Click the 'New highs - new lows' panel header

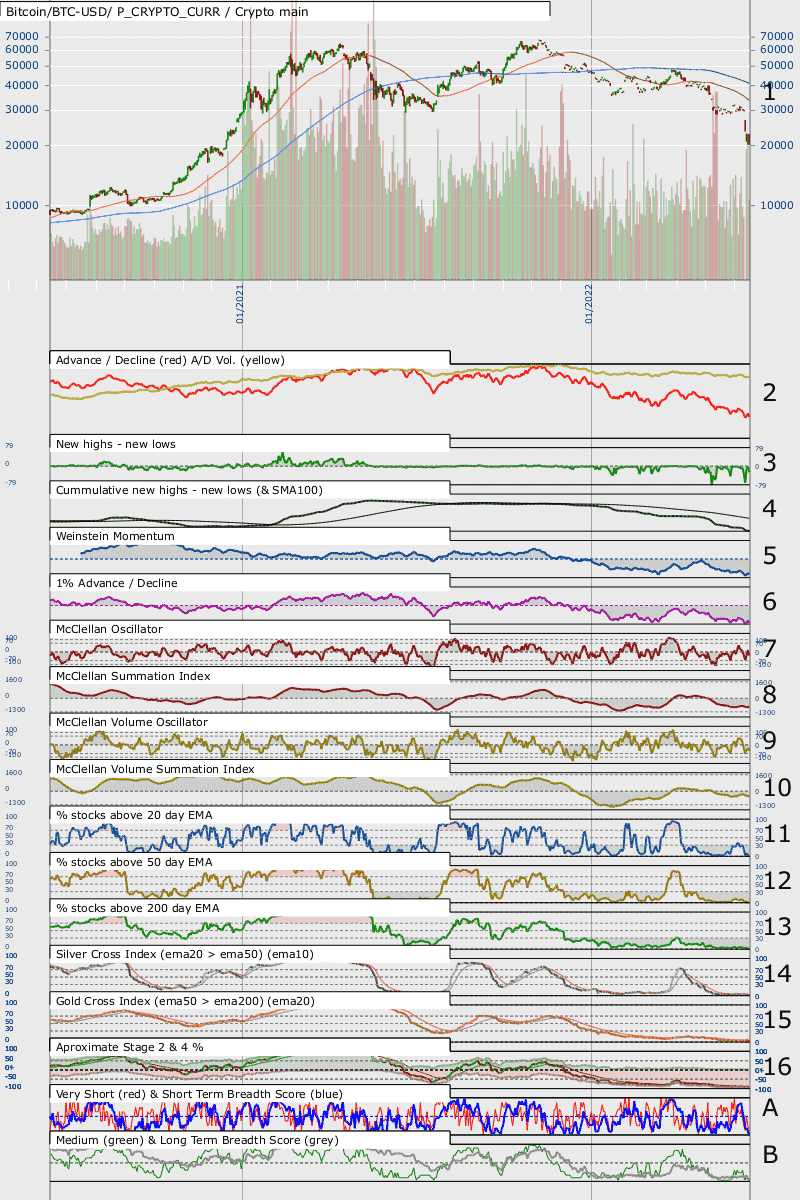pyautogui.click(x=118, y=443)
